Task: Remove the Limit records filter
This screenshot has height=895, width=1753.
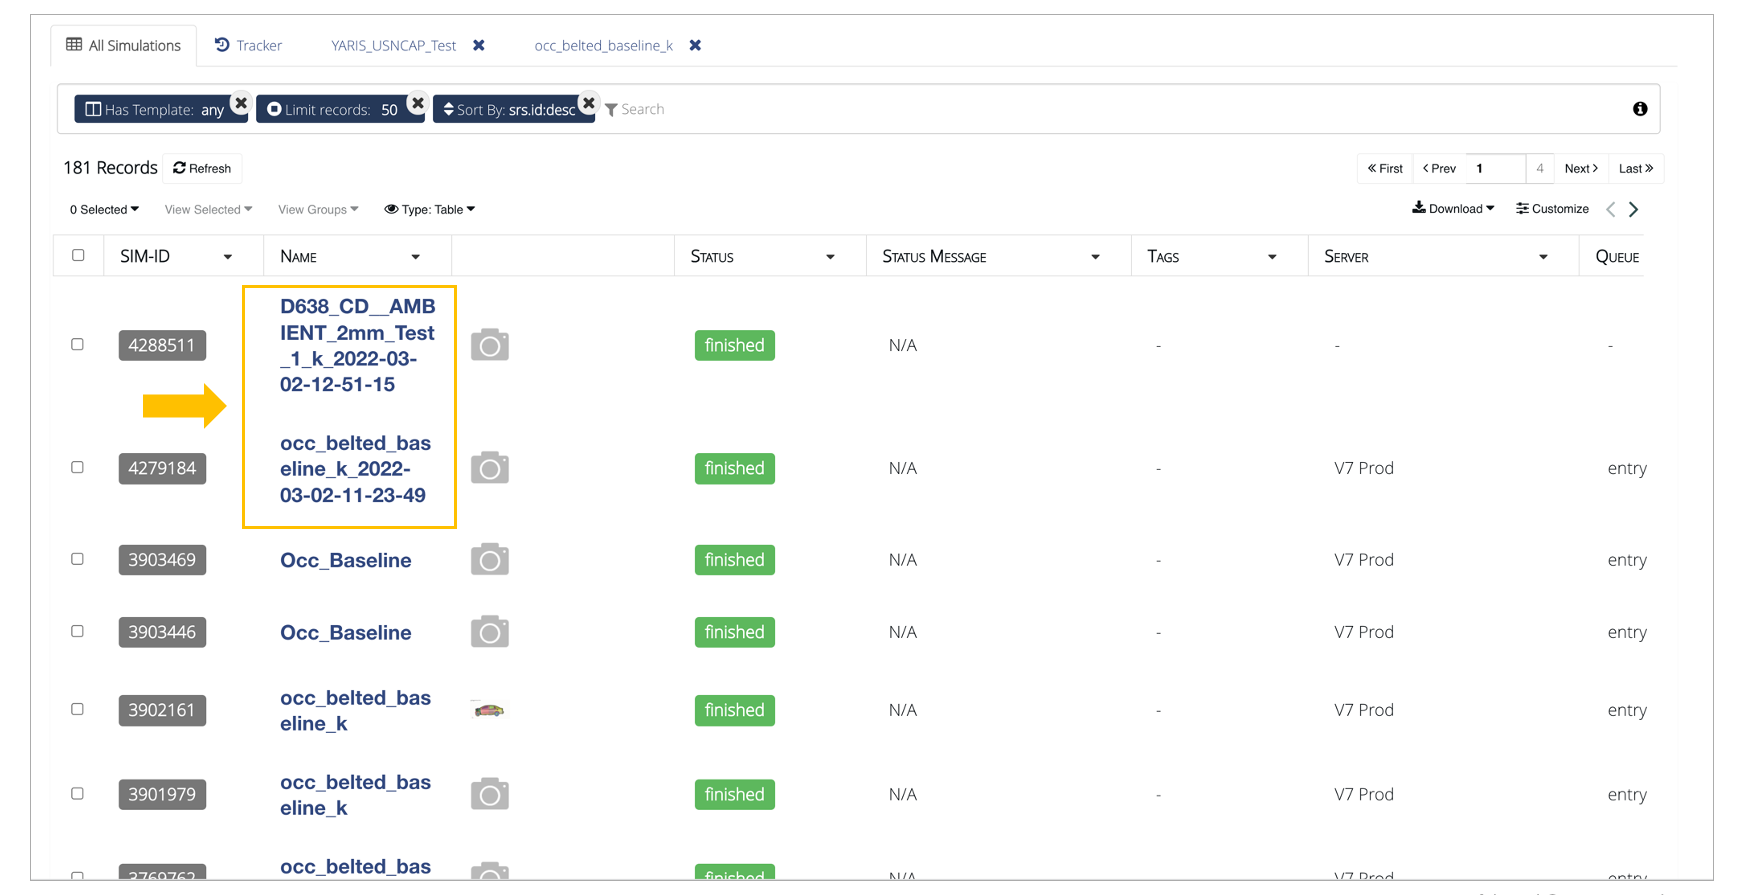Action: 418,102
